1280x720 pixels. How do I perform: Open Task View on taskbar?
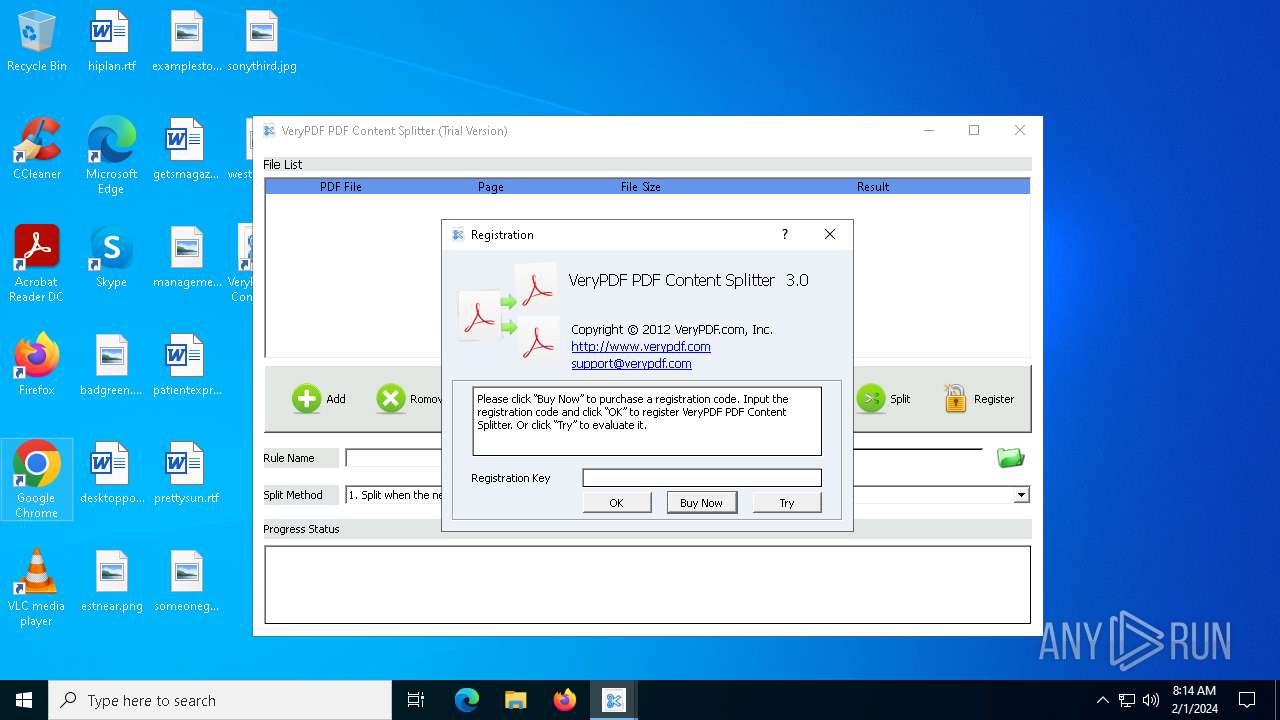416,700
